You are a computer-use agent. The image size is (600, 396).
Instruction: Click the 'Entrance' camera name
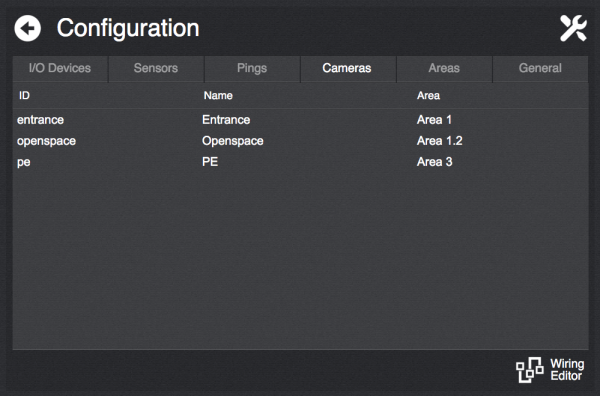pos(226,120)
